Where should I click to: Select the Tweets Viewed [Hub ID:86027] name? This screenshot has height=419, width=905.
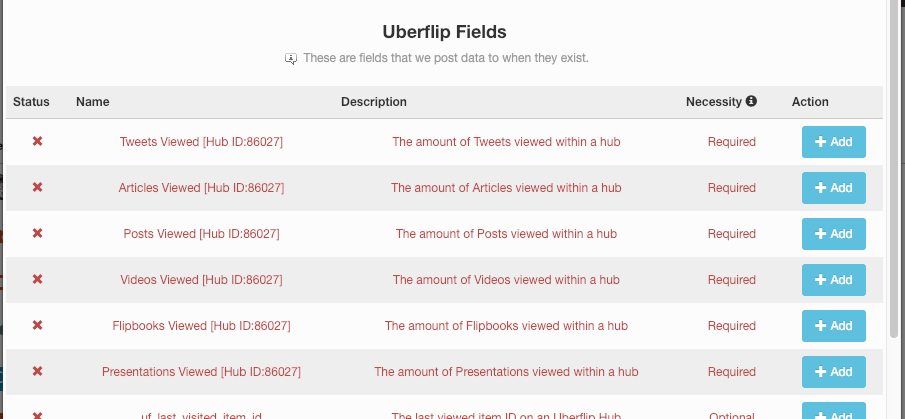(x=201, y=141)
